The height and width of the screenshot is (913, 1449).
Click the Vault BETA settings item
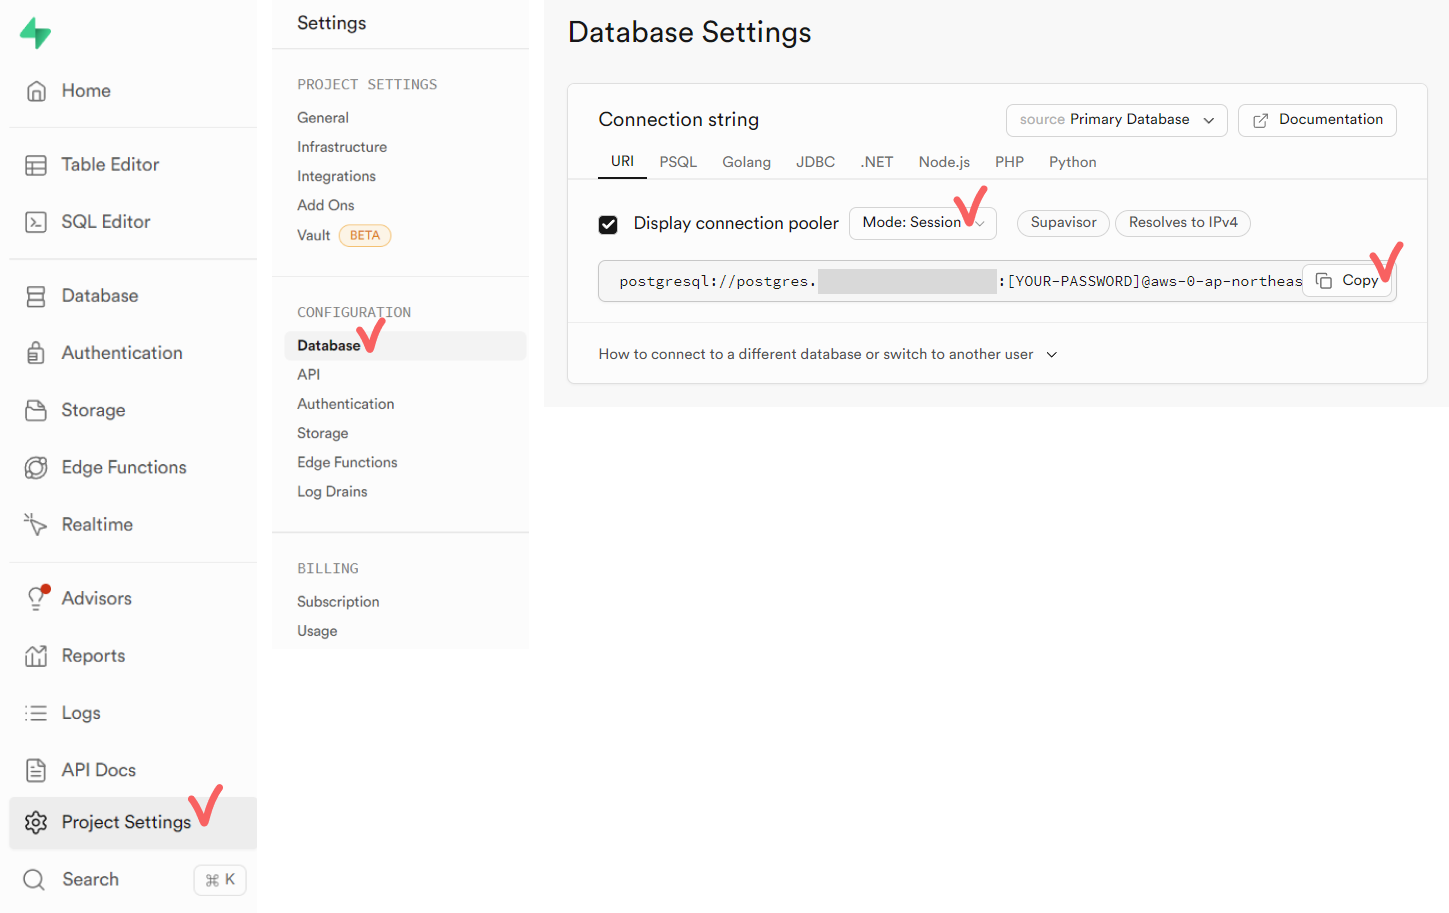[x=343, y=236]
